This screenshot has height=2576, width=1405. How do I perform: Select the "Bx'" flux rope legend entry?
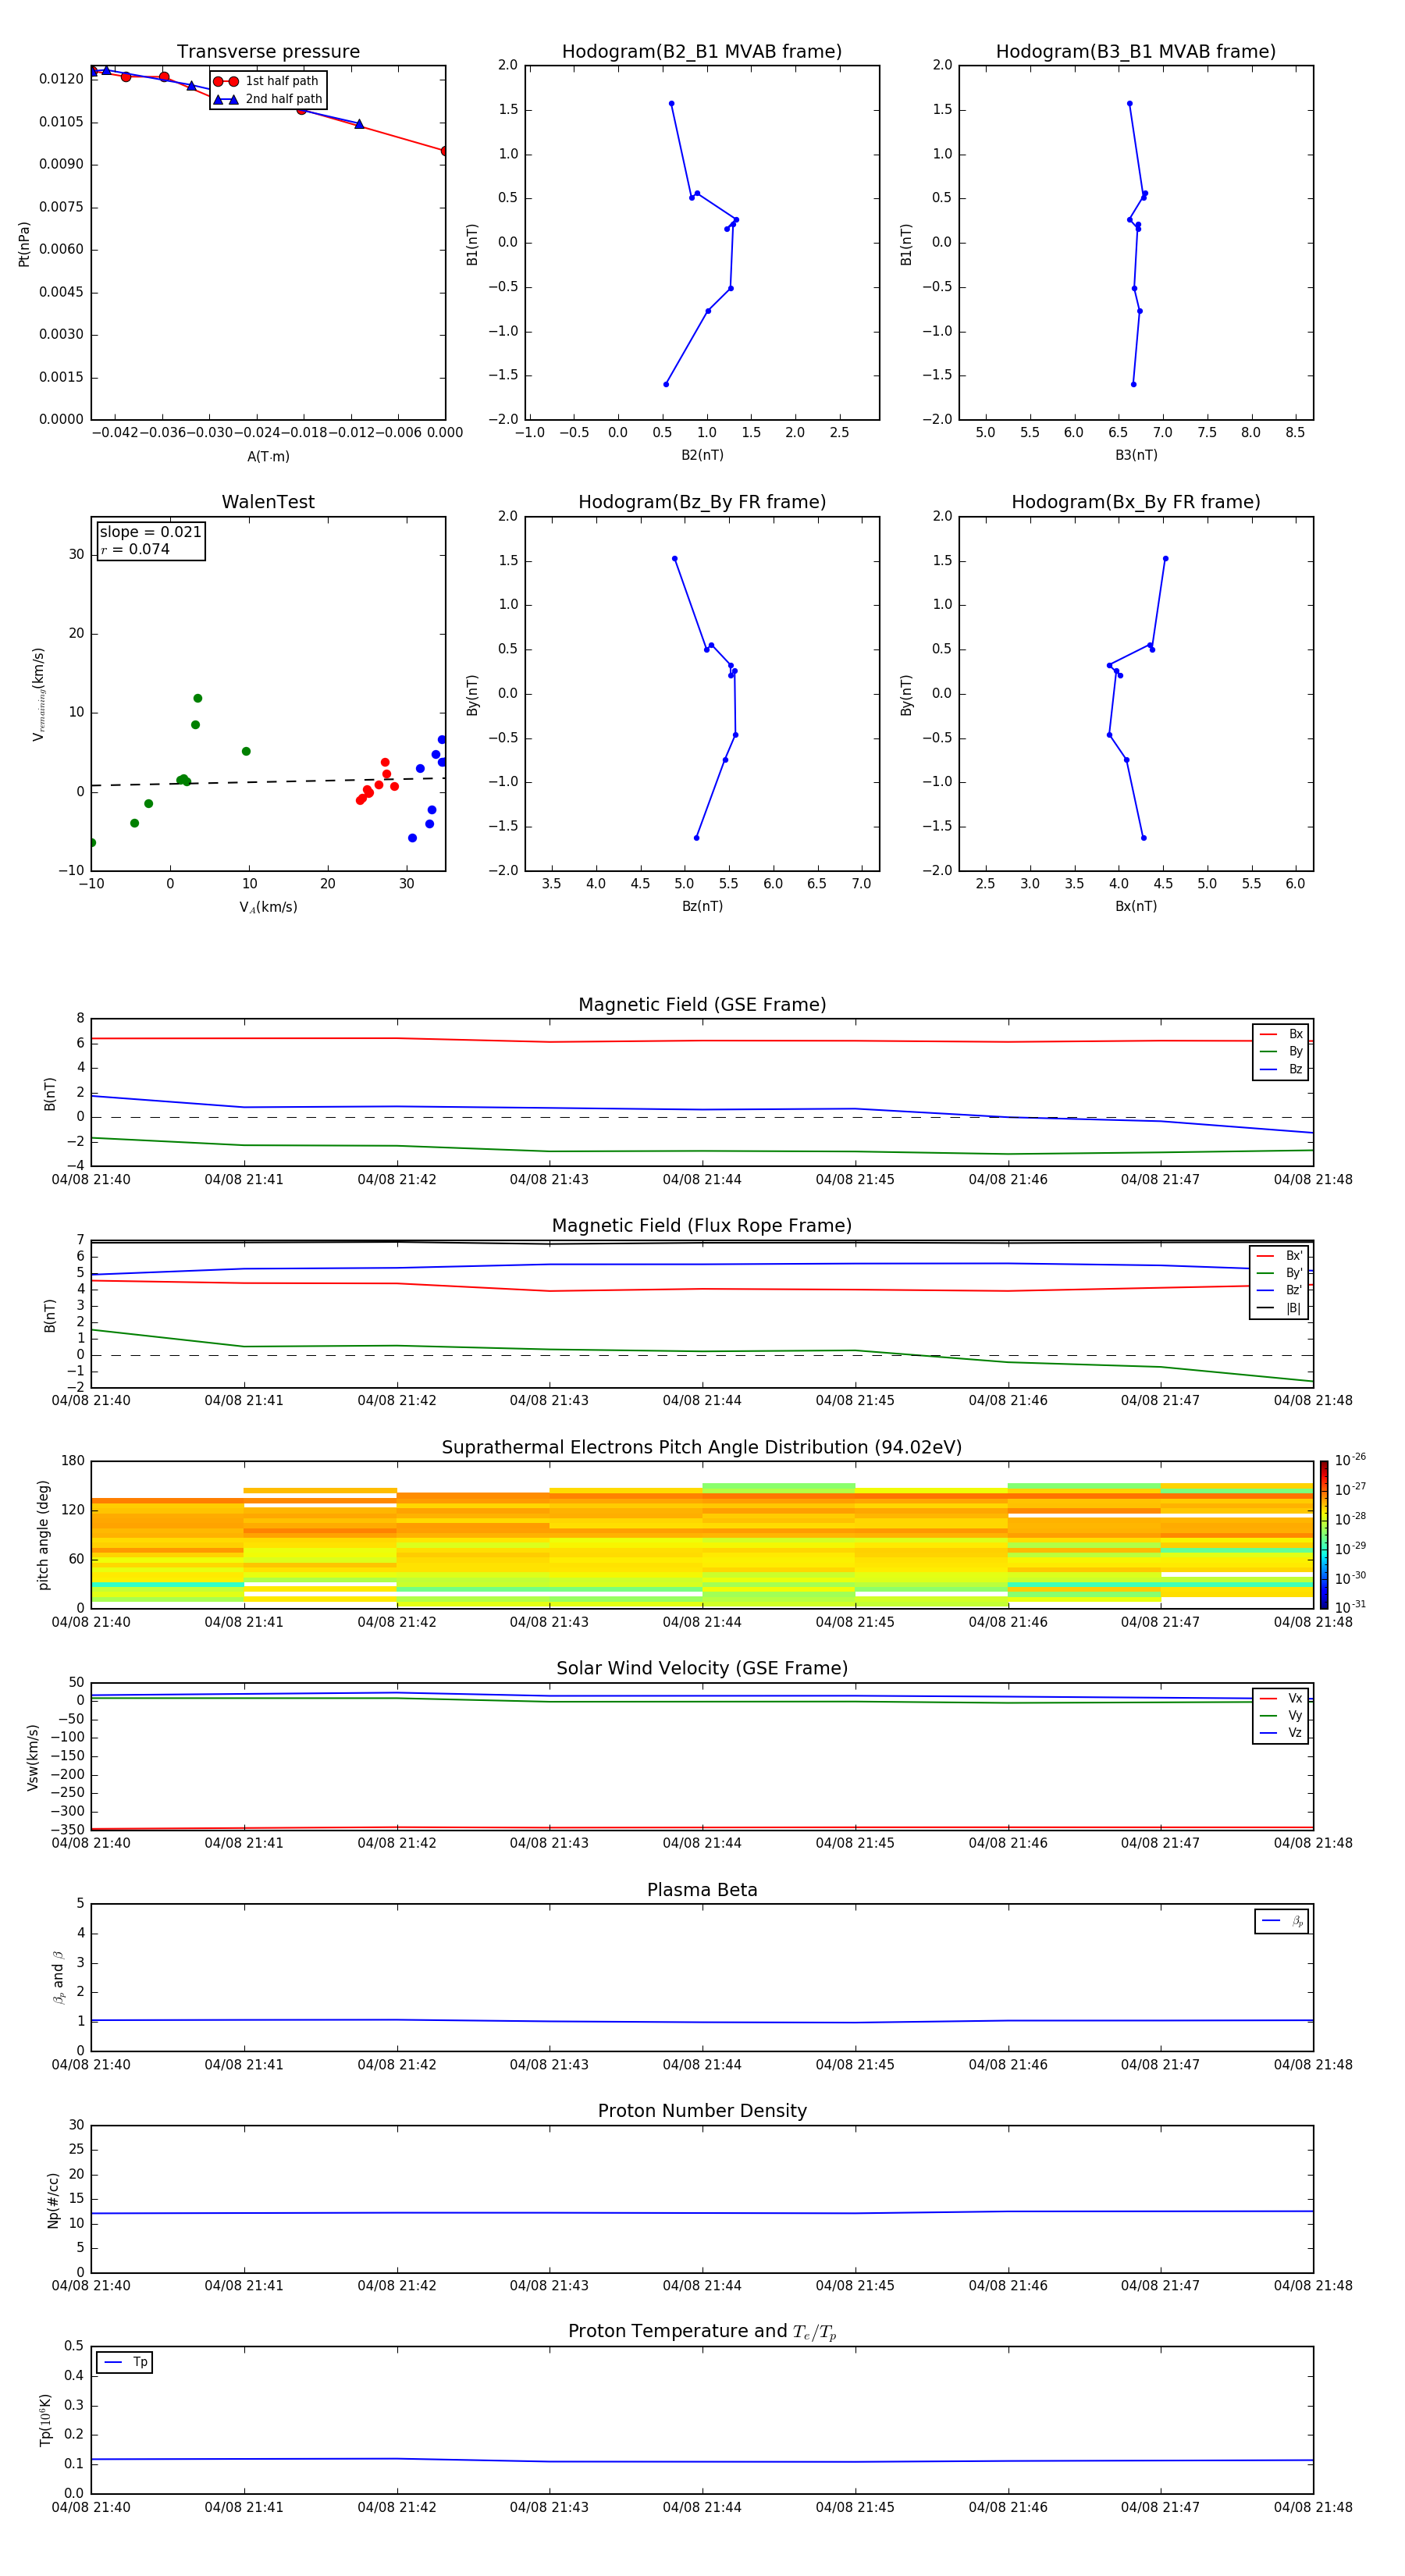coord(1279,1256)
